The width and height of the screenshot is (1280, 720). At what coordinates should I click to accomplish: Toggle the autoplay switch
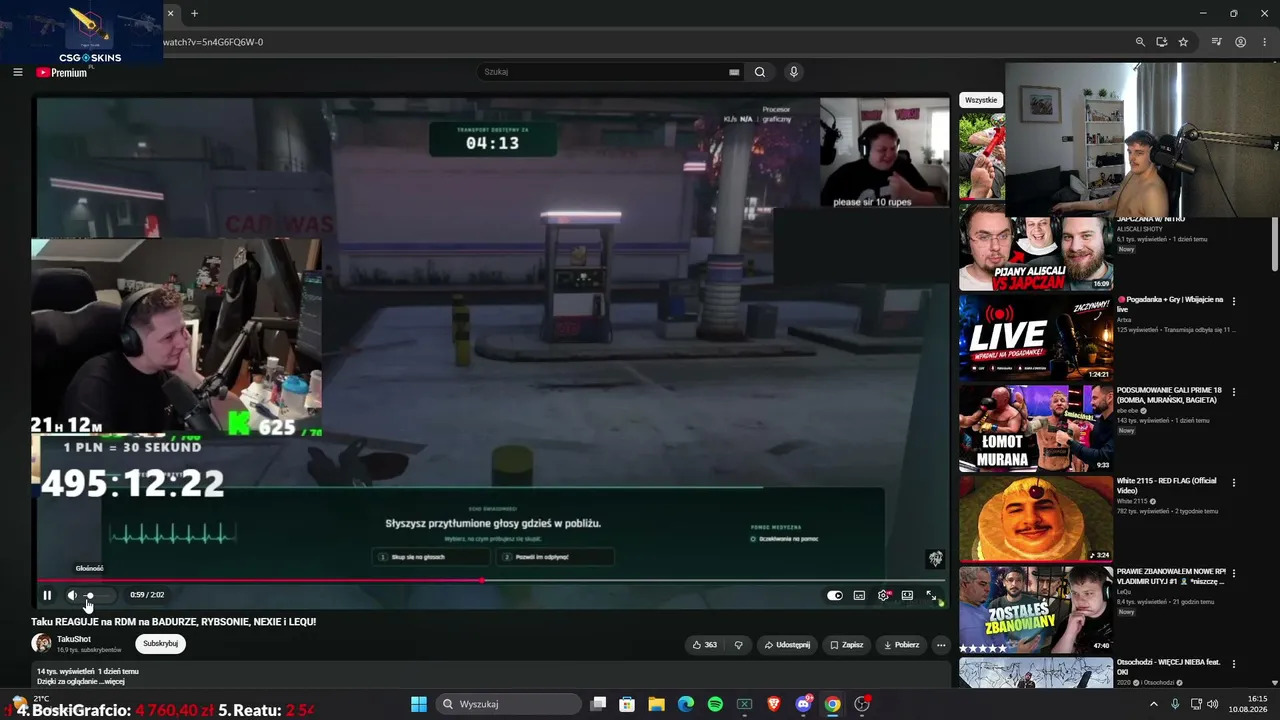click(835, 595)
